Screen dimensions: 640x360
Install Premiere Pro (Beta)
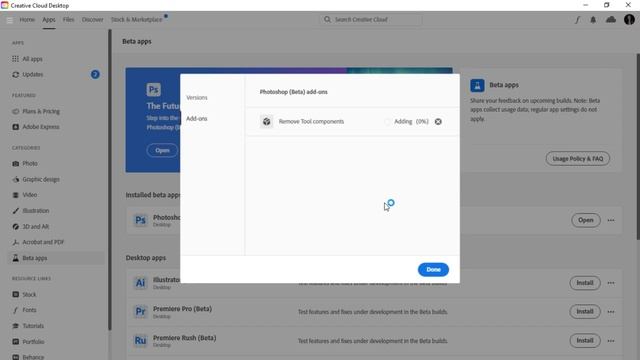(584, 311)
